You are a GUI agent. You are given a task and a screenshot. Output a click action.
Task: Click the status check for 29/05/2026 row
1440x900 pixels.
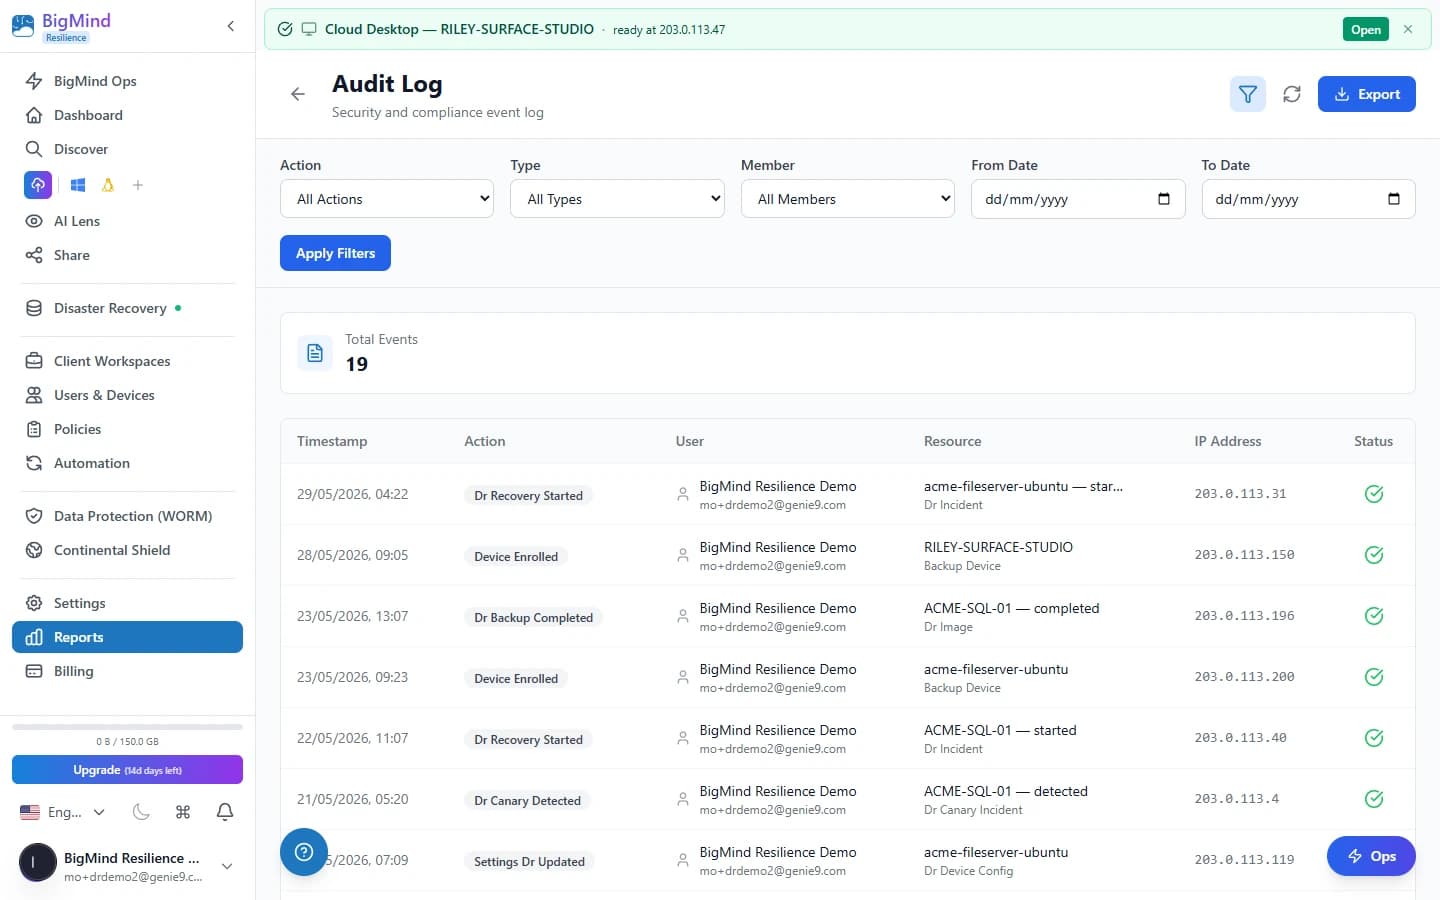[1374, 494]
